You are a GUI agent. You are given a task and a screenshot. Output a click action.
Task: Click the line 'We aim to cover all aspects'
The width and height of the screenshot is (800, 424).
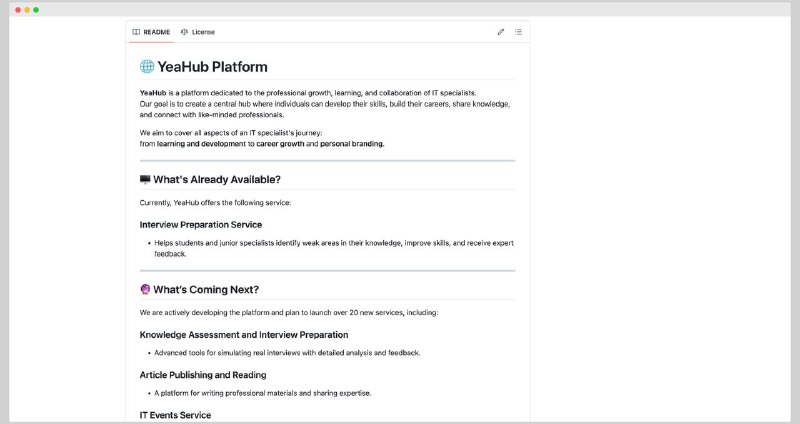coord(231,133)
